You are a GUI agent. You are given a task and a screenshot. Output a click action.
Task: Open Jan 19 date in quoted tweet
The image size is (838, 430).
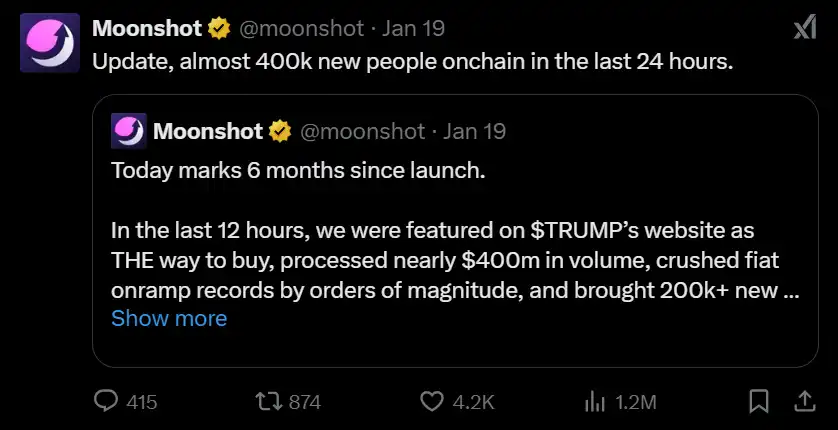[474, 131]
